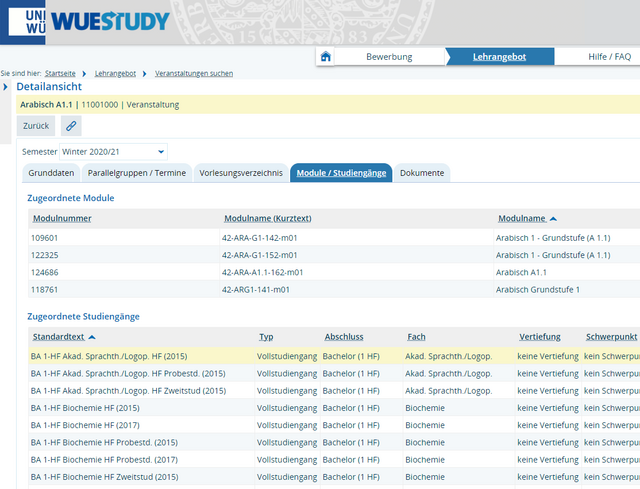Click the home icon in navigation bar

click(x=326, y=57)
